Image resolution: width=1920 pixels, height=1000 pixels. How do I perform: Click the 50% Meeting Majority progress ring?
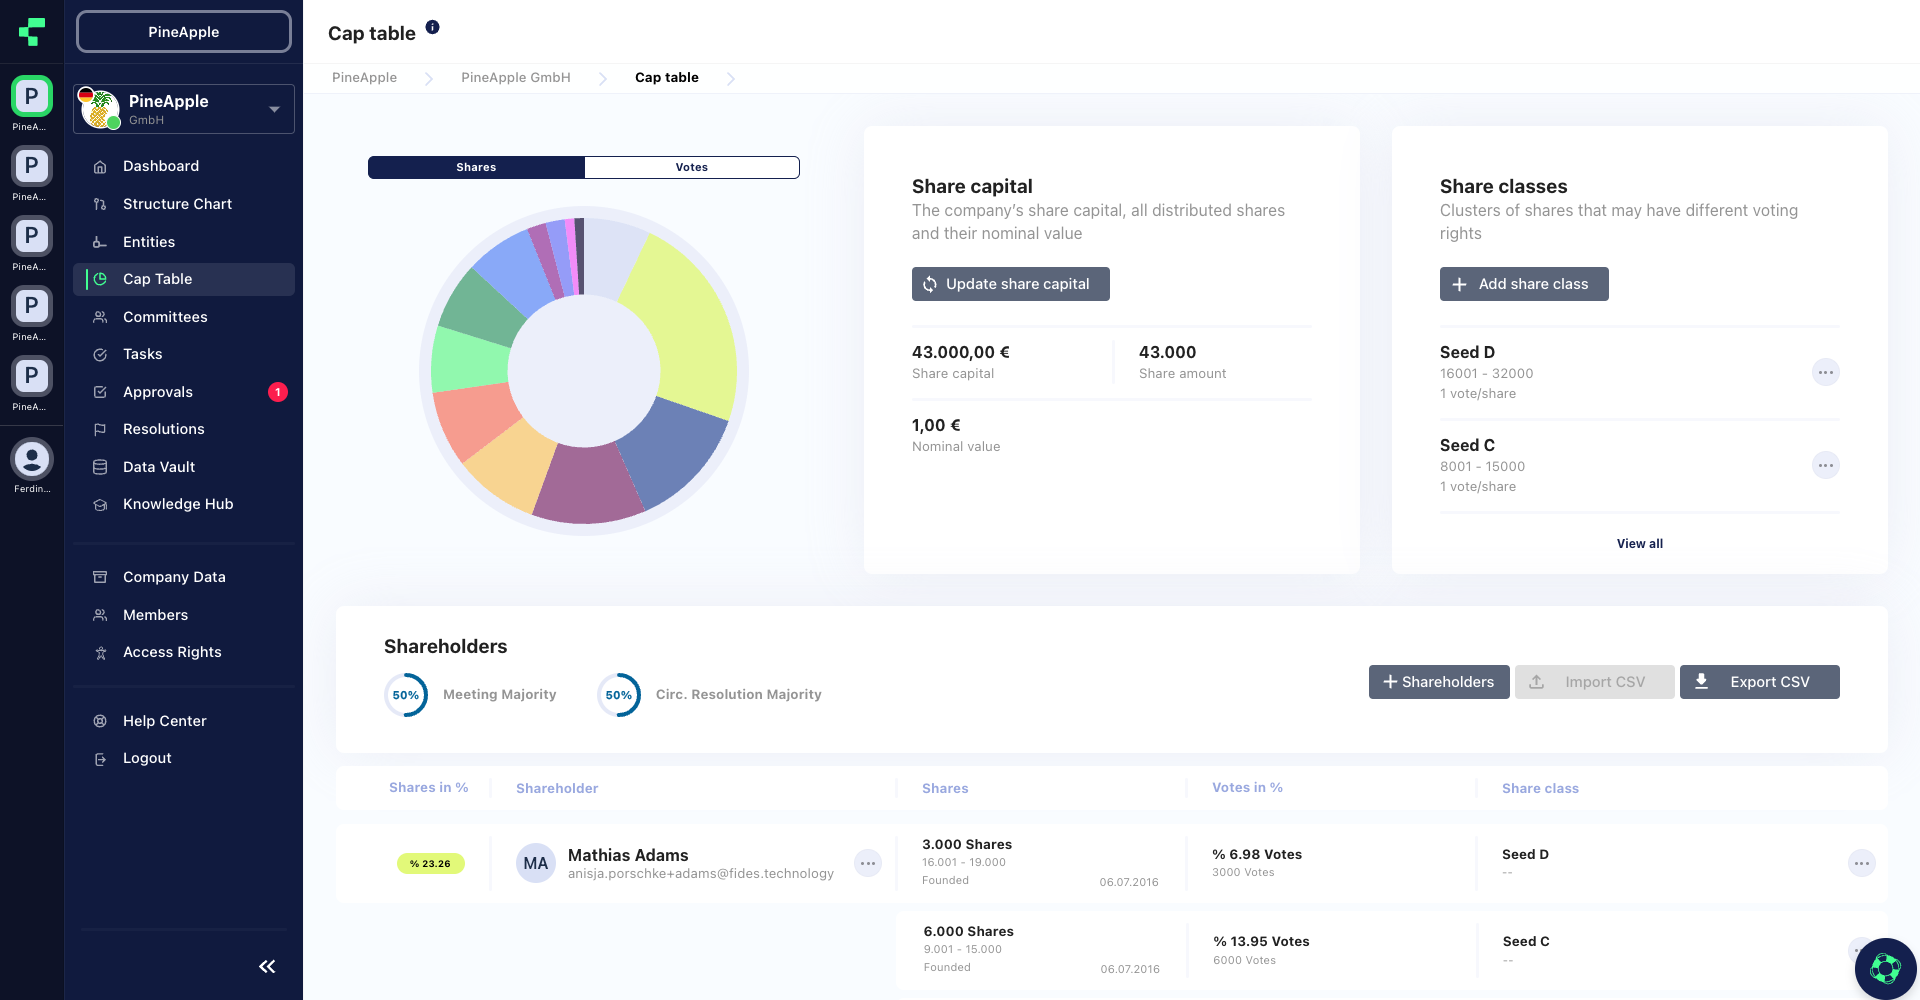pyautogui.click(x=406, y=694)
